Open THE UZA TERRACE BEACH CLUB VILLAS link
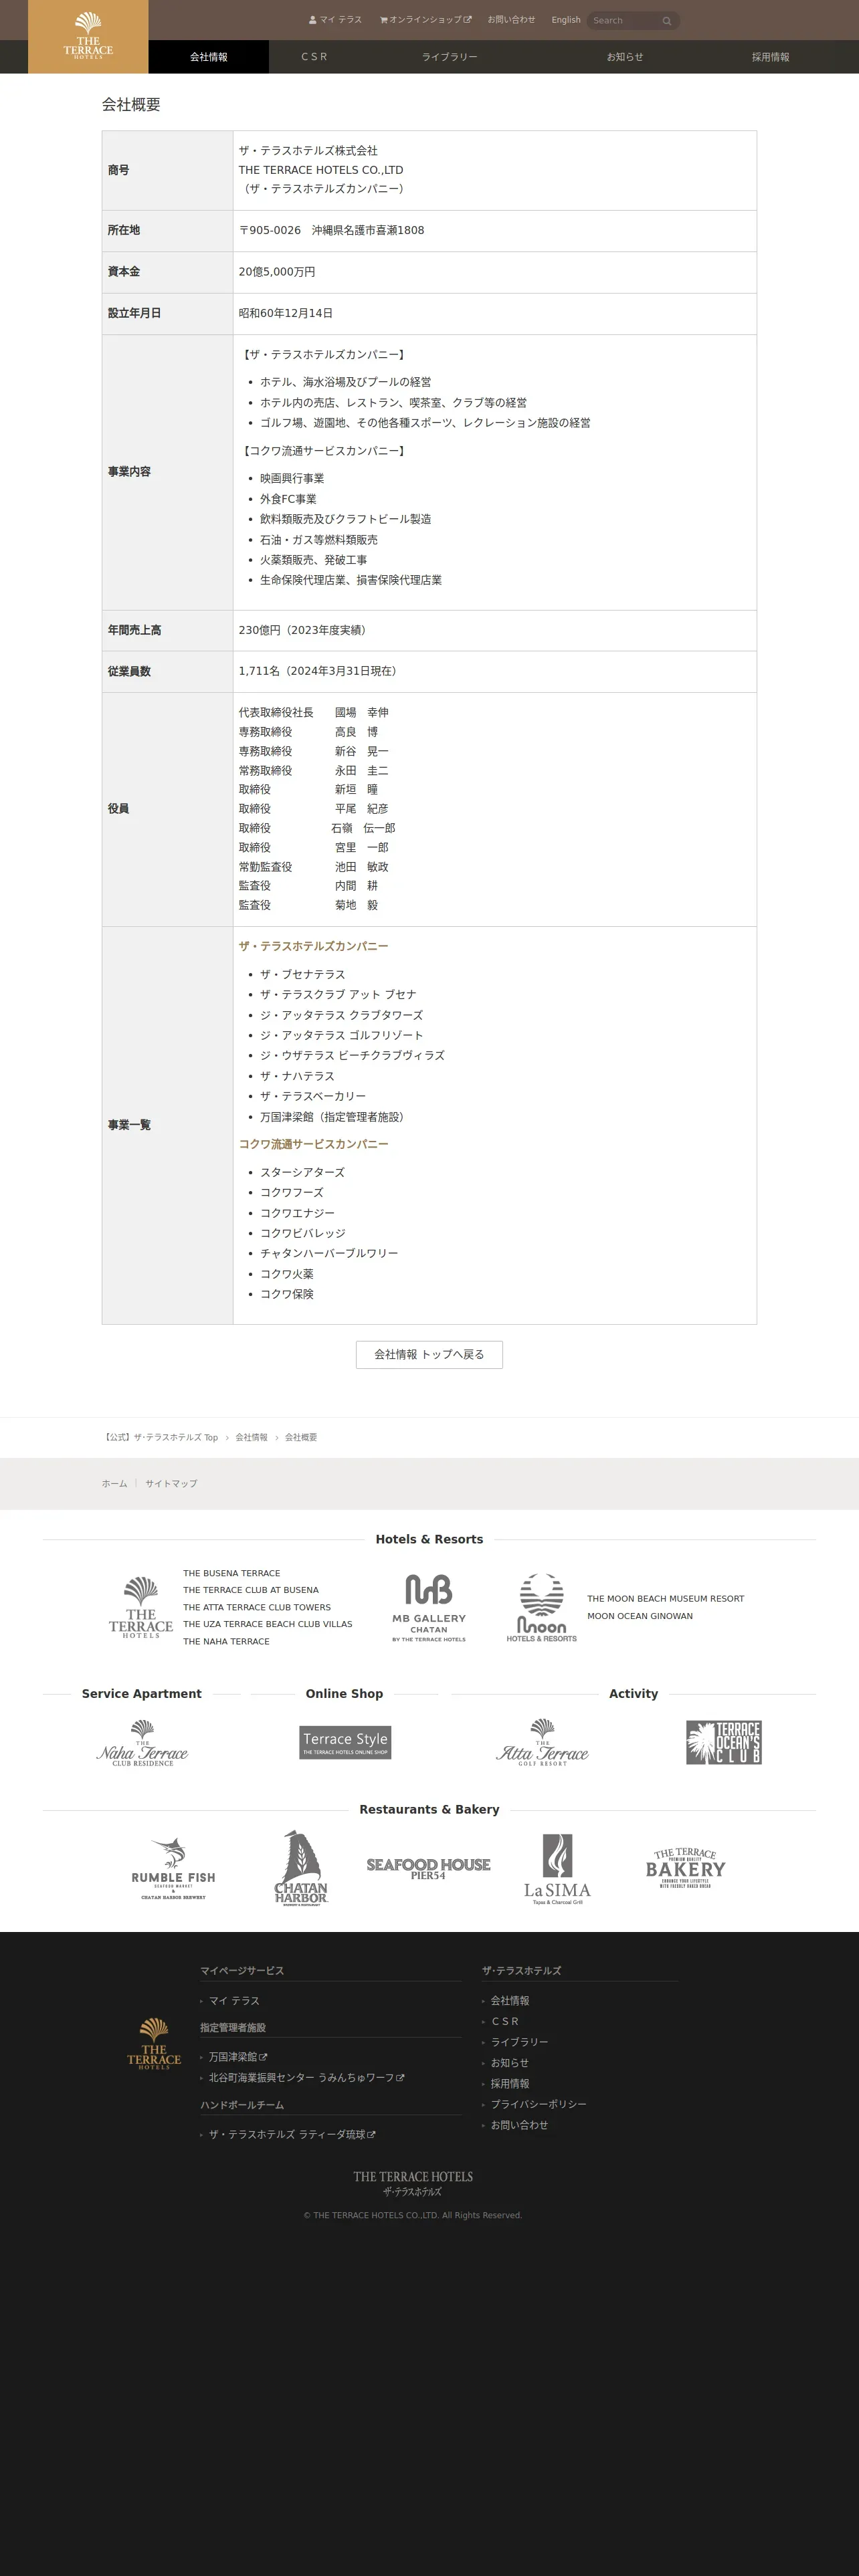The width and height of the screenshot is (859, 2576). tap(267, 1624)
